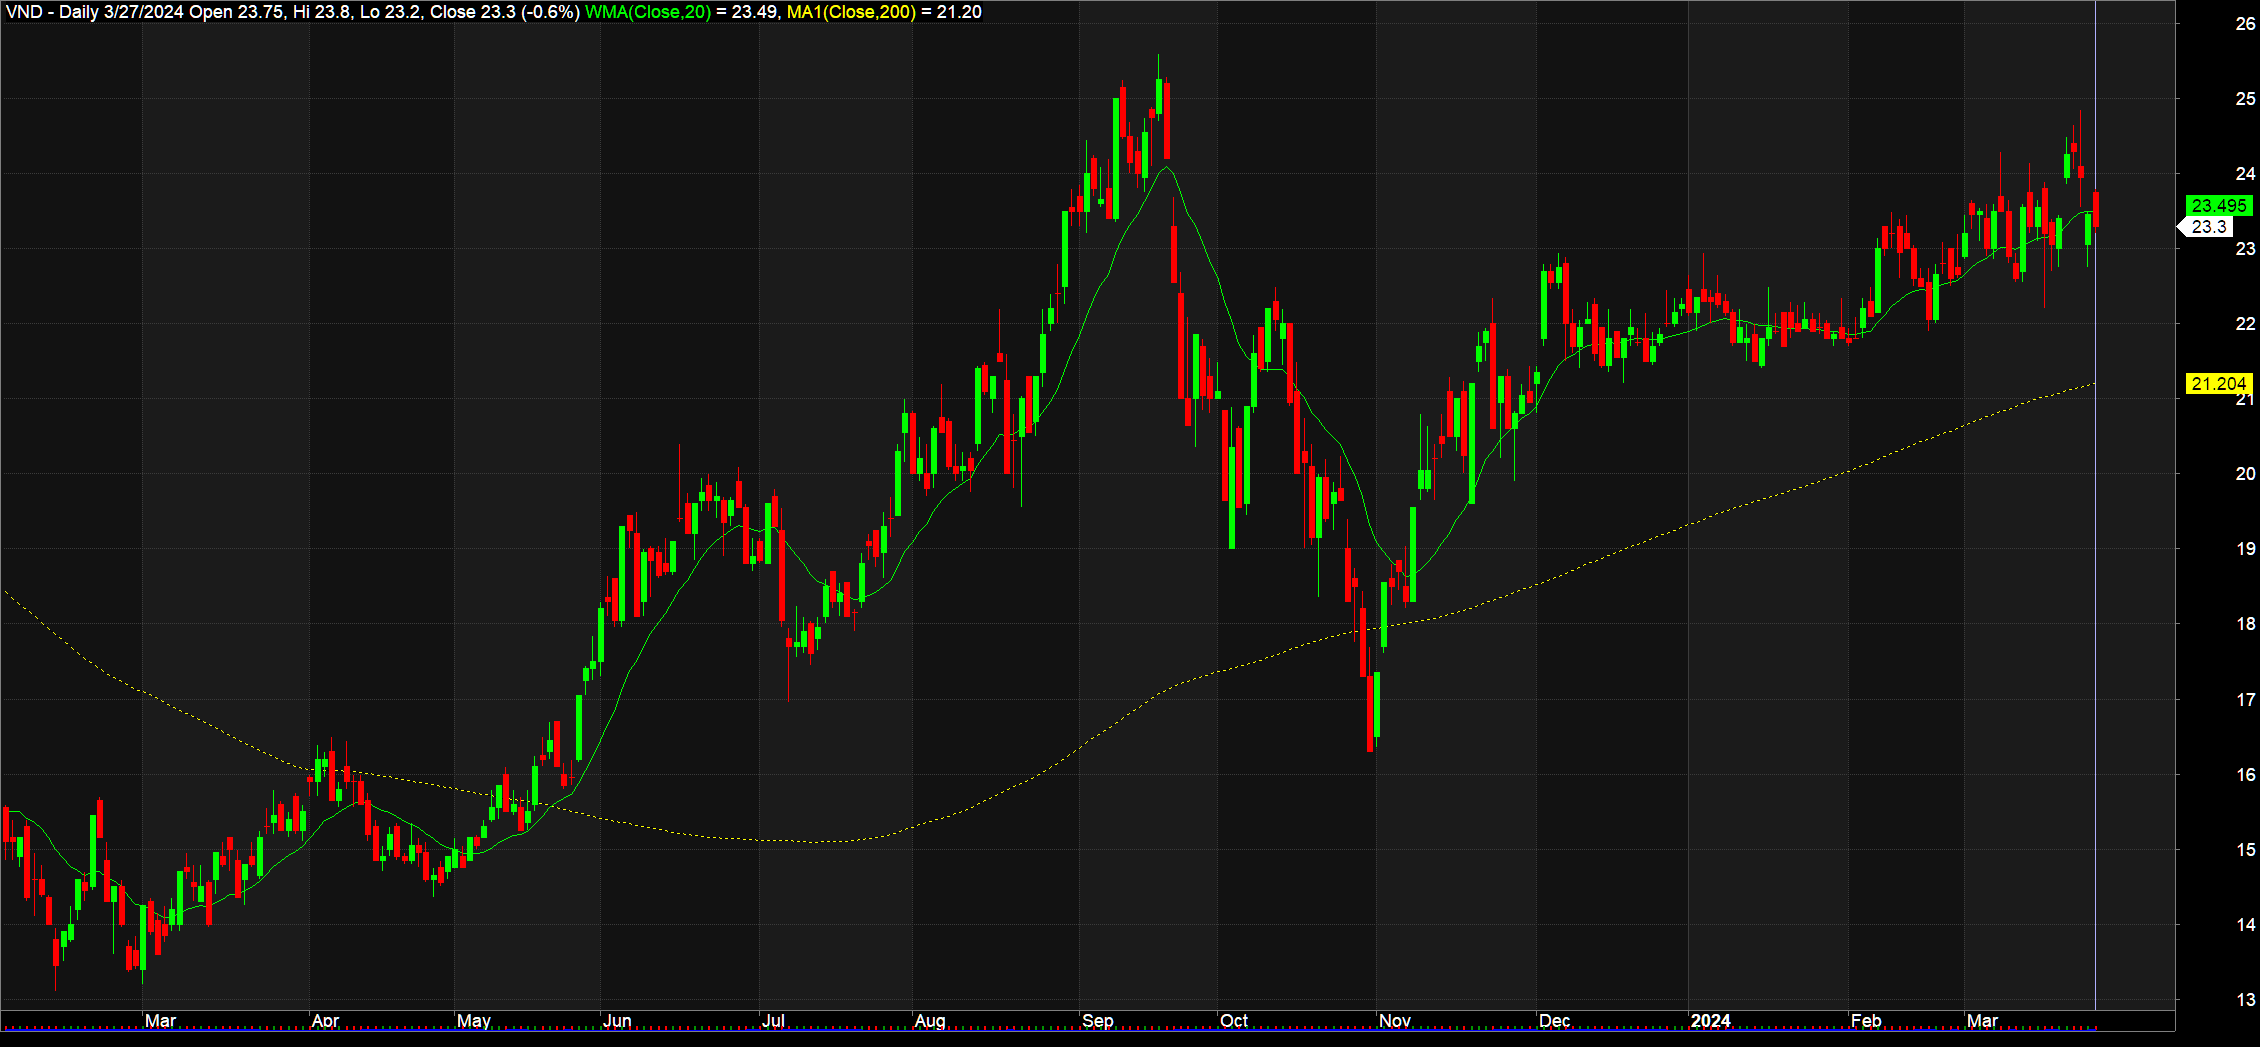Image resolution: width=2260 pixels, height=1047 pixels.
Task: Click the 20 price level on the price axis
Action: tap(2245, 473)
